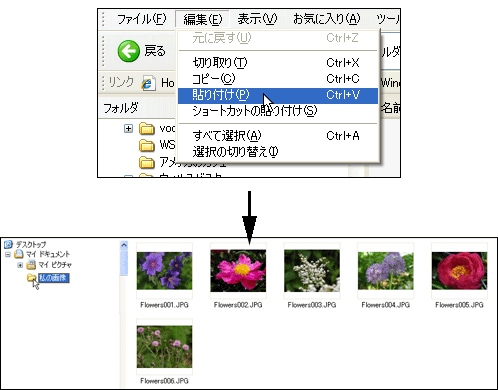This screenshot has height=390, width=498.
Task: Select the Flowers005.JPG thumbnail
Action: pyautogui.click(x=459, y=271)
